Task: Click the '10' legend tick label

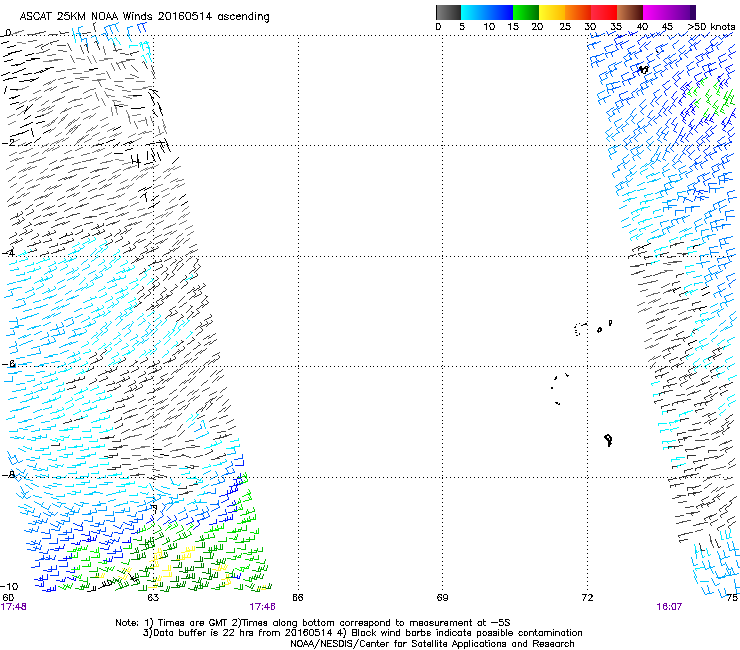Action: [489, 27]
